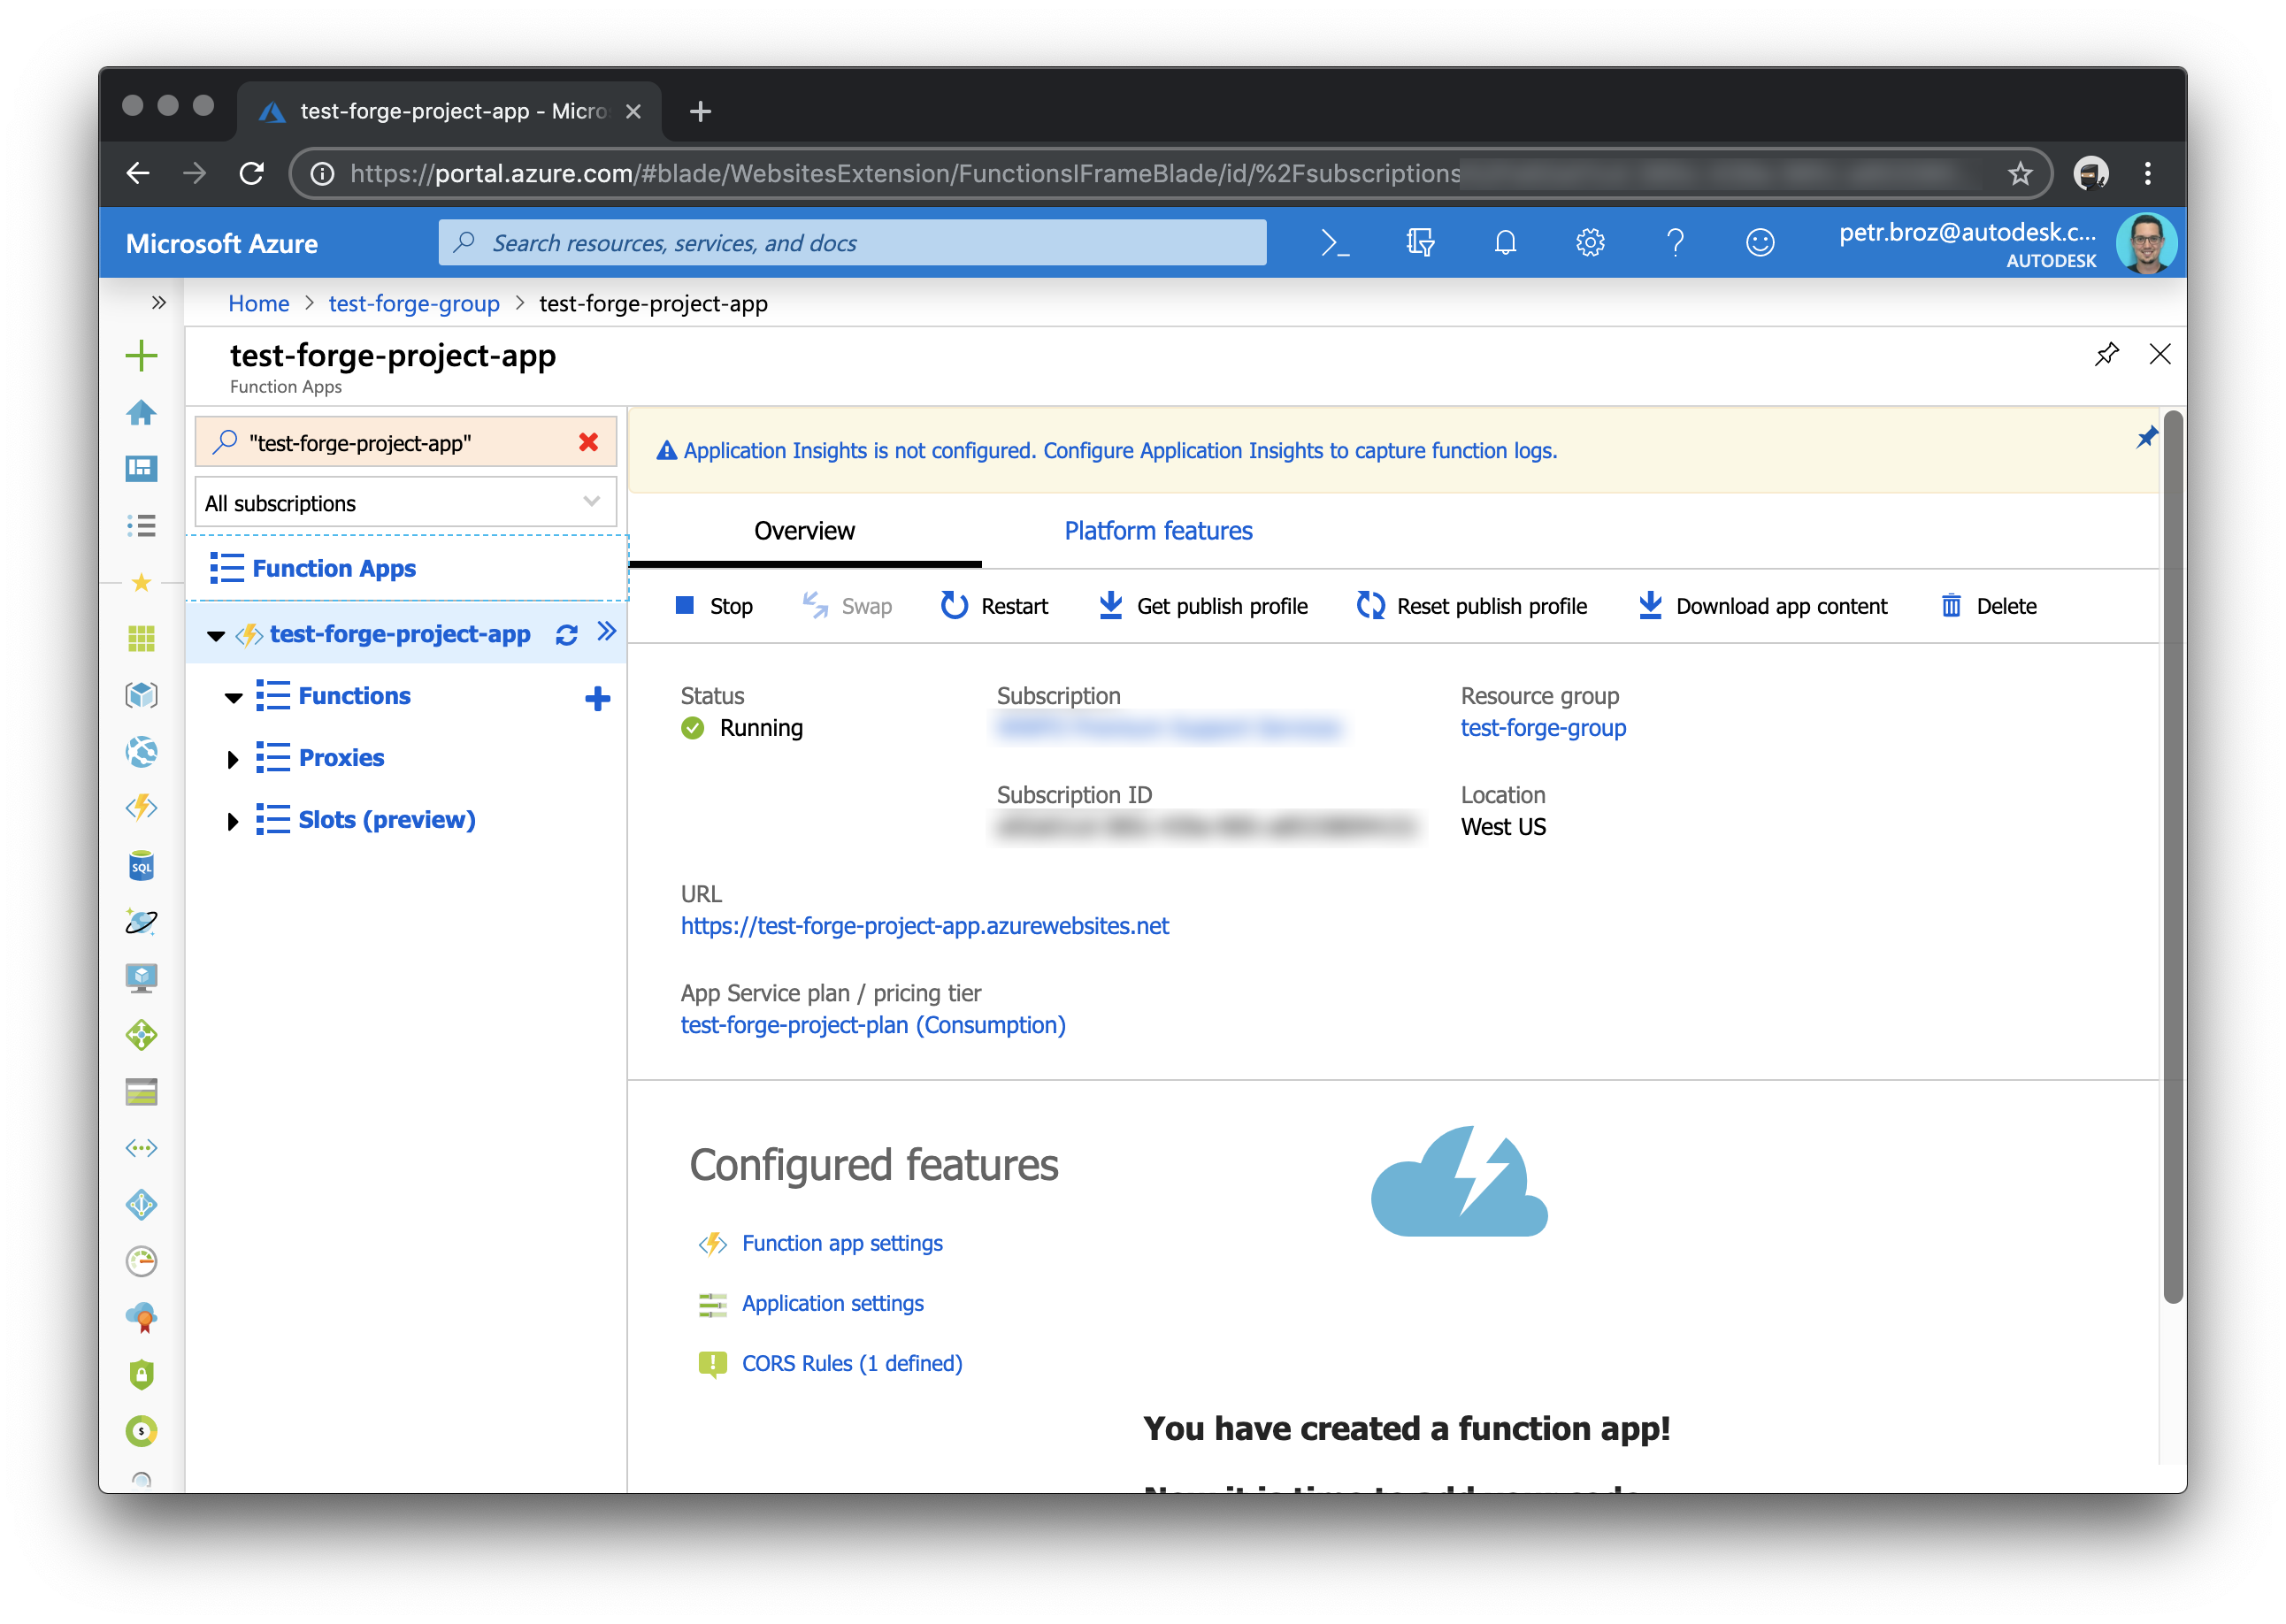Image resolution: width=2286 pixels, height=1624 pixels.
Task: Click blue pin on Application Insights banner
Action: [2146, 437]
